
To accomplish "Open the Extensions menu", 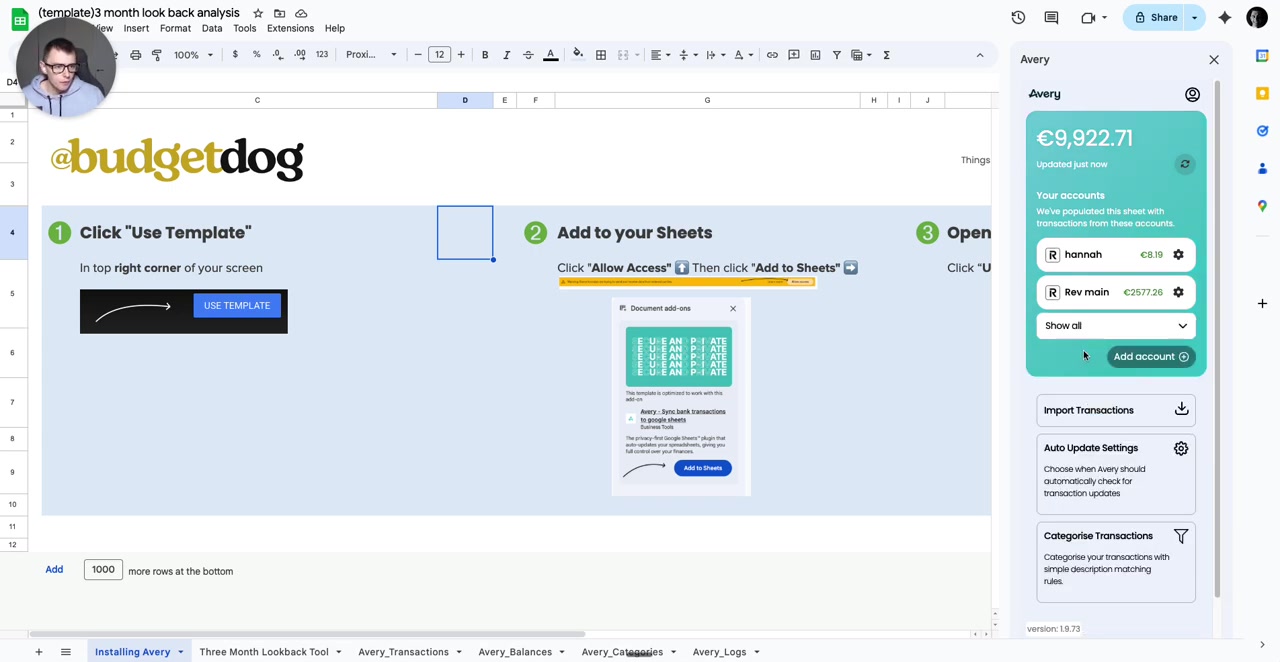I will (x=290, y=28).
